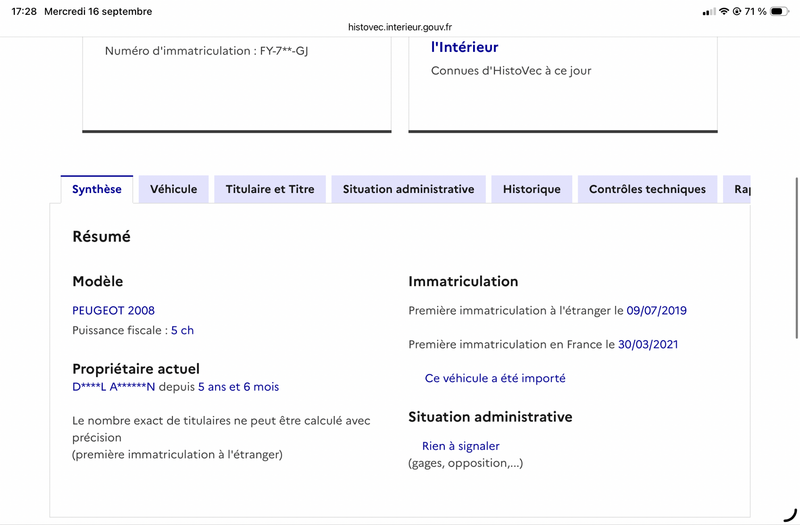
Task: Click the Modèle heading
Action: (x=97, y=281)
